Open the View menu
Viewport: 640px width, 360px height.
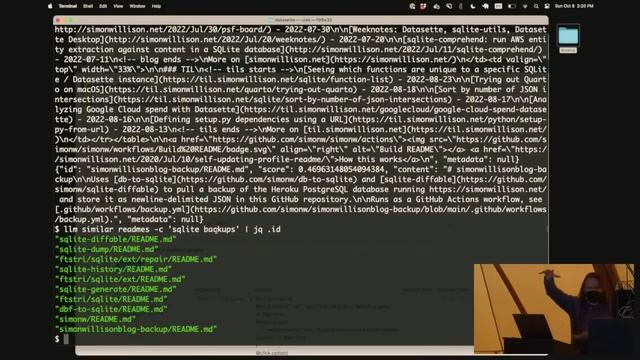click(118, 6)
